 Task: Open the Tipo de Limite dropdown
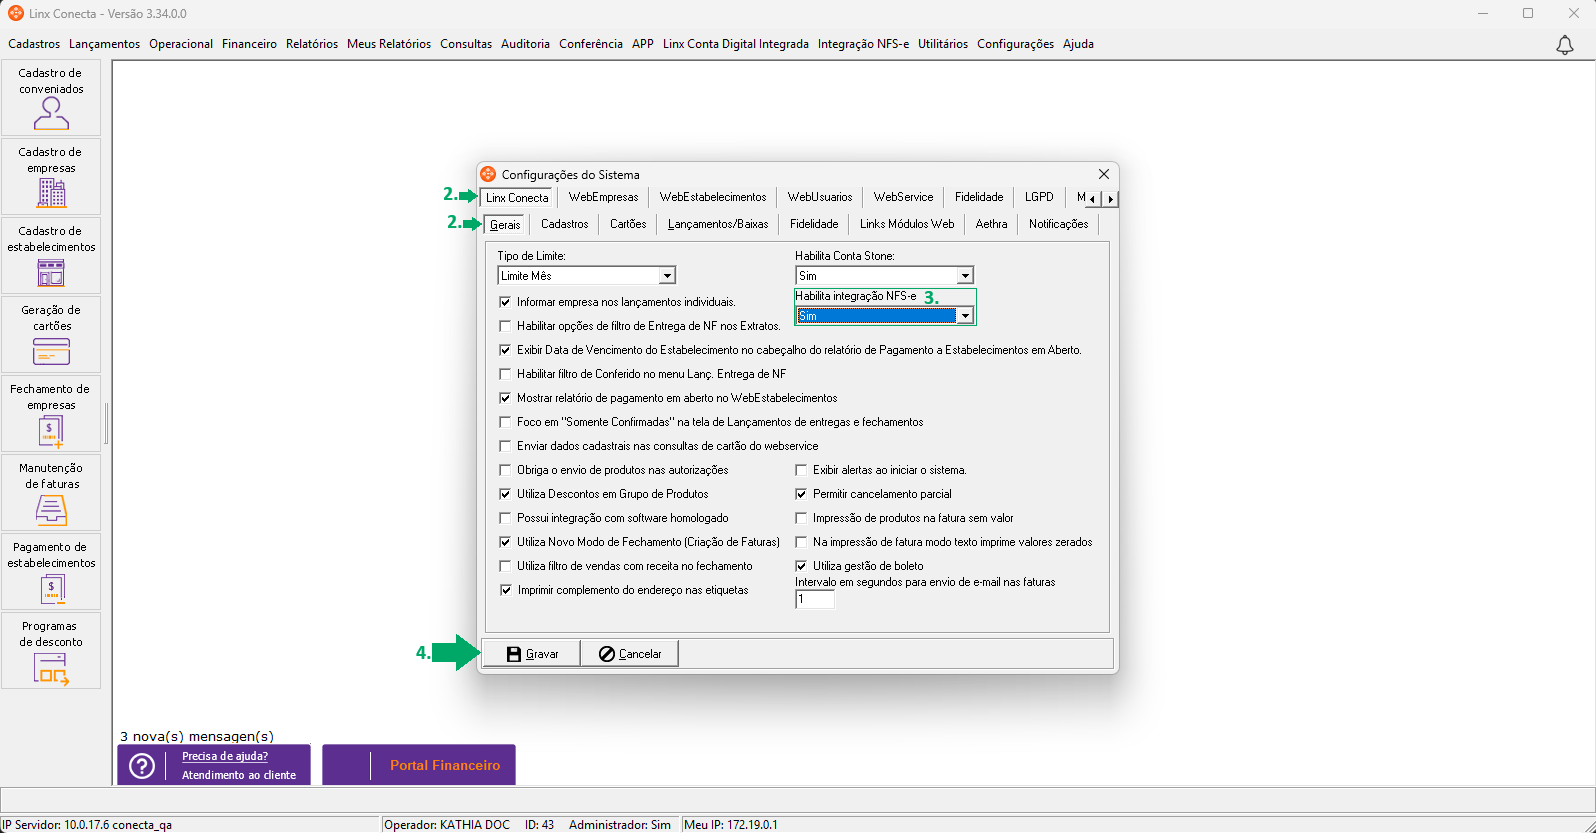667,276
